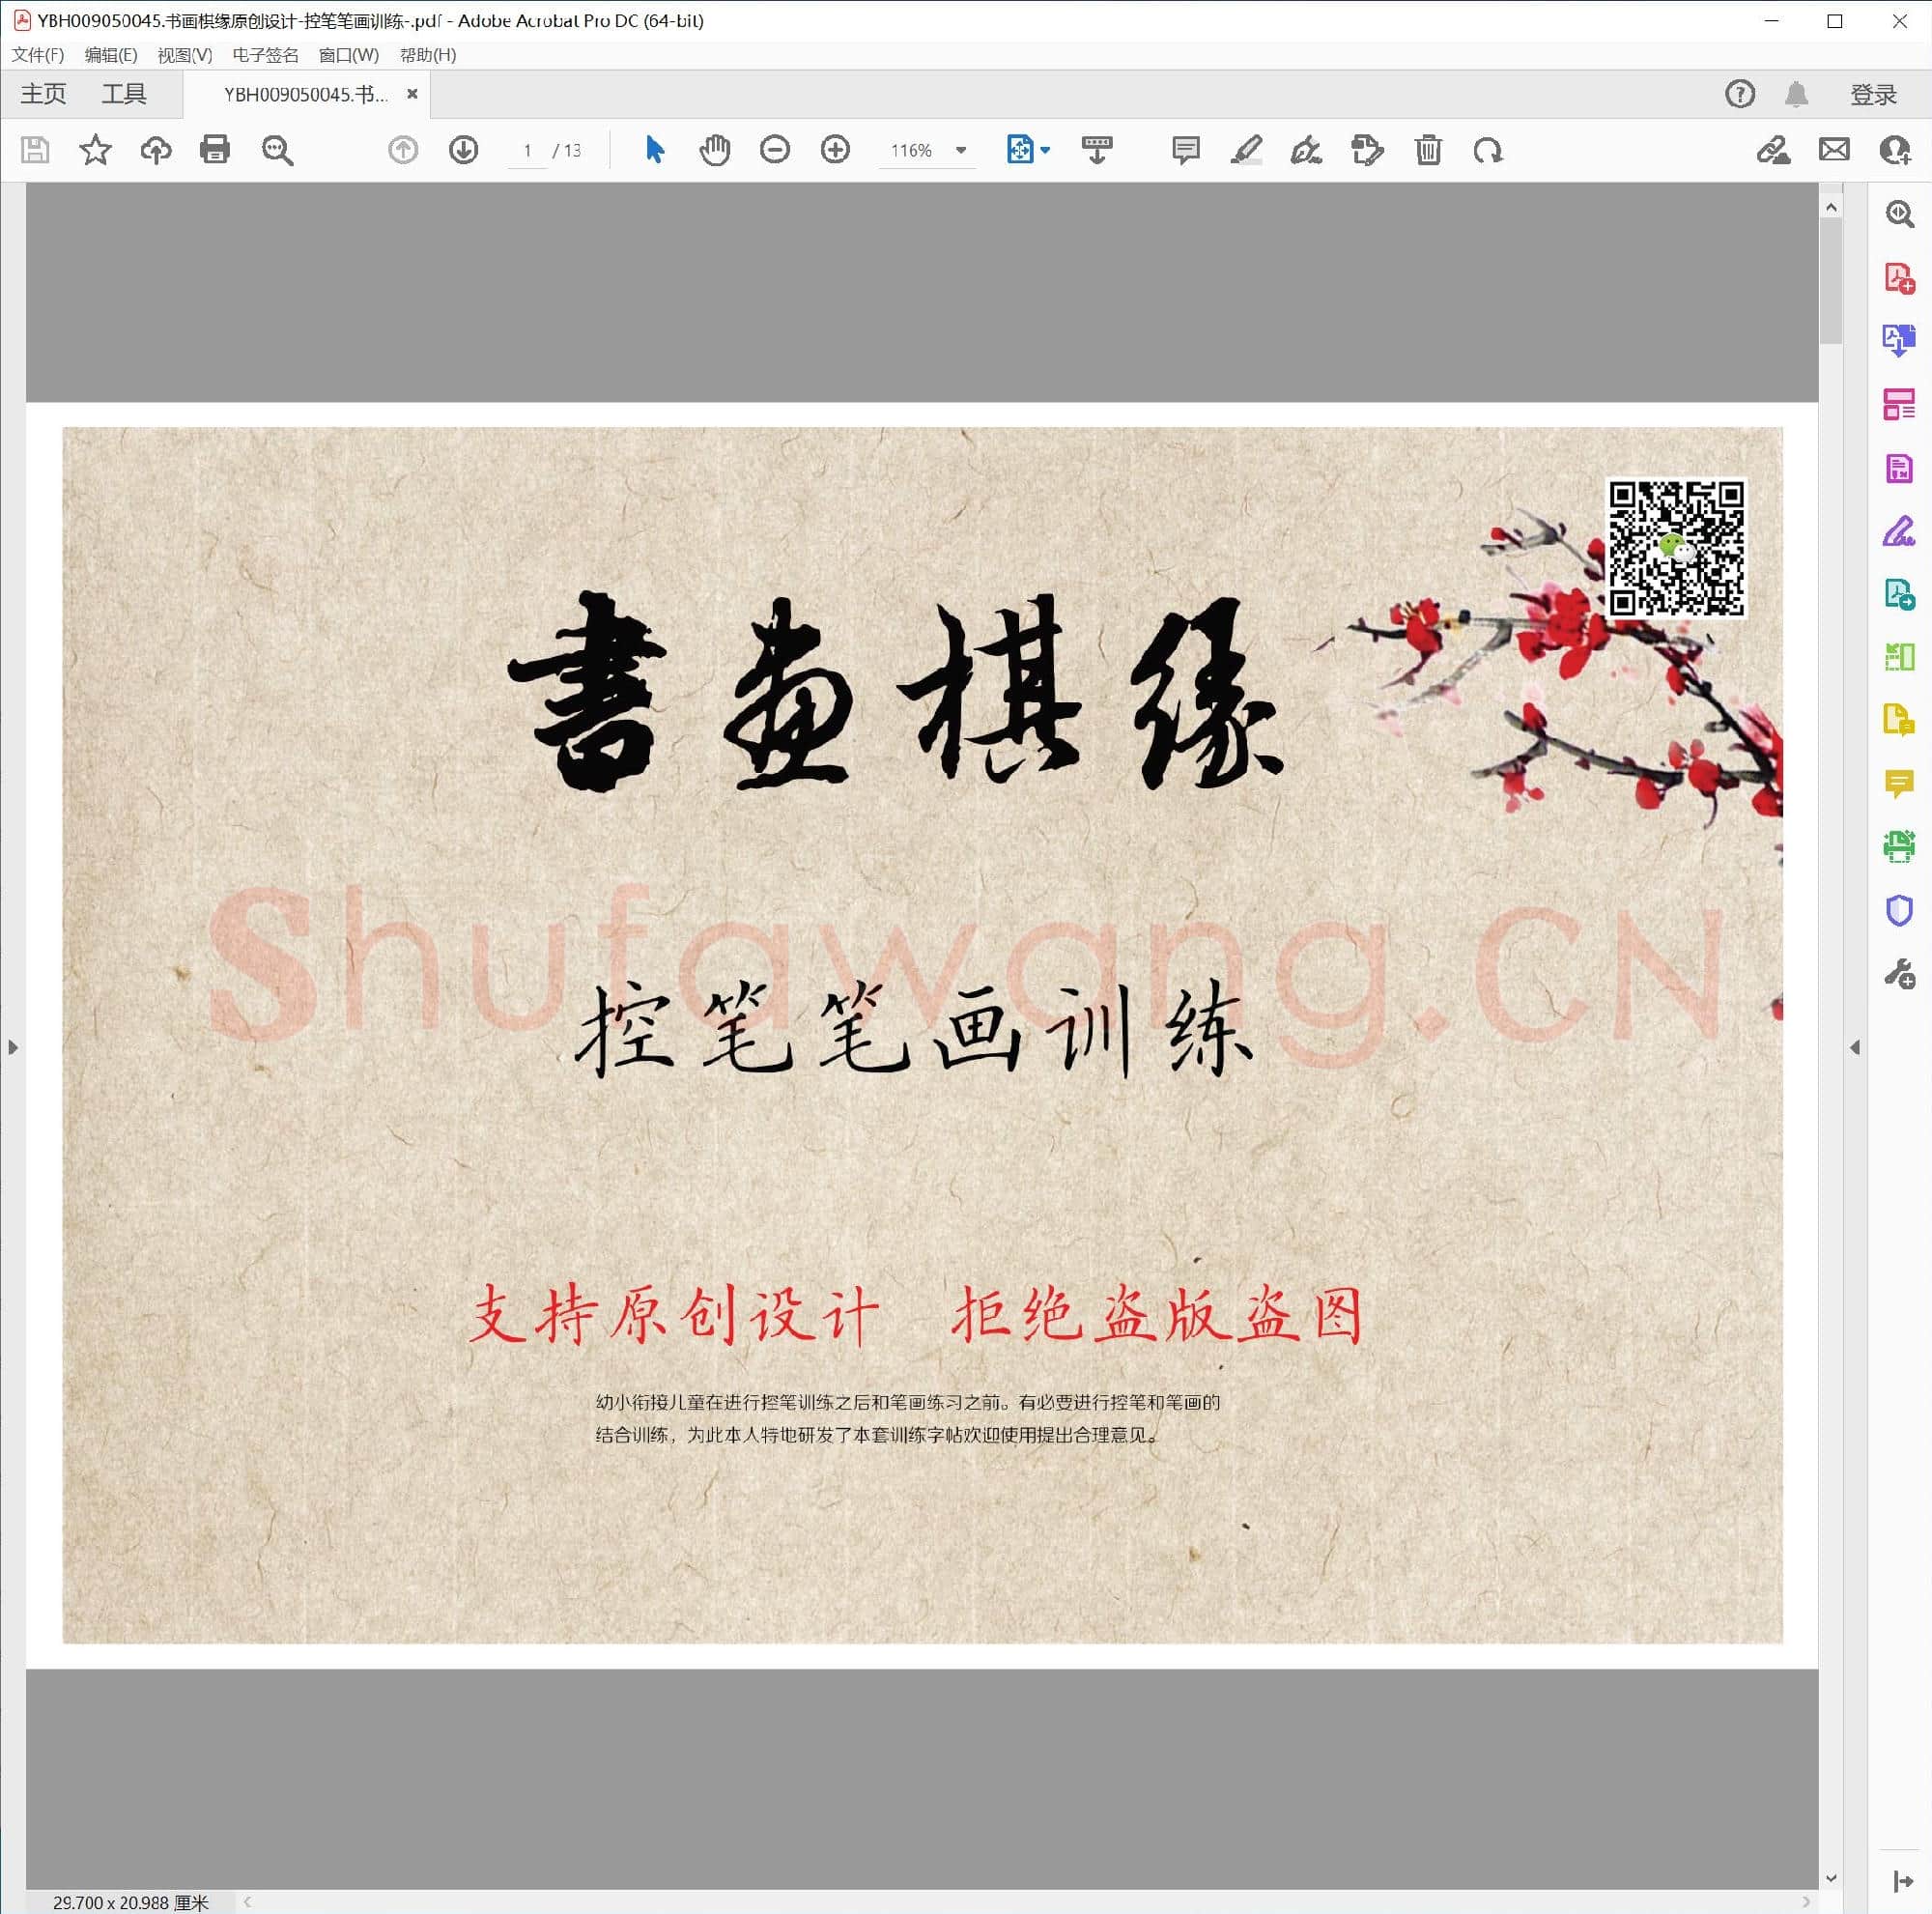
Task: Open the zoom level dropdown
Action: [961, 150]
